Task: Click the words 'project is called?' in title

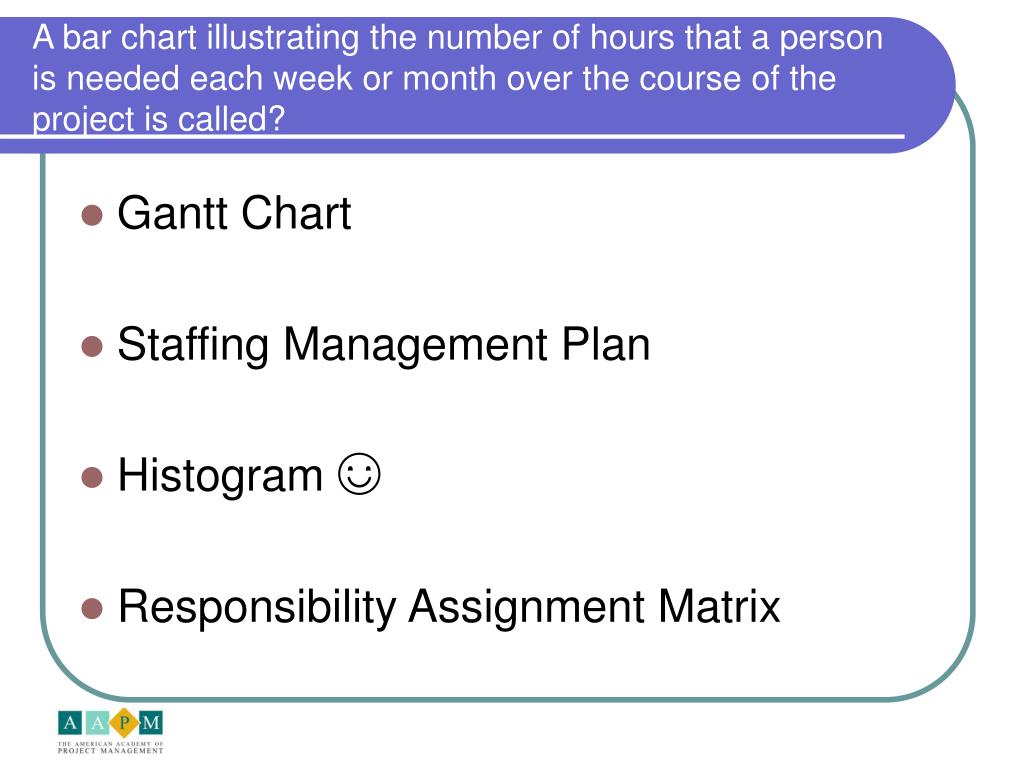Action: coord(159,119)
